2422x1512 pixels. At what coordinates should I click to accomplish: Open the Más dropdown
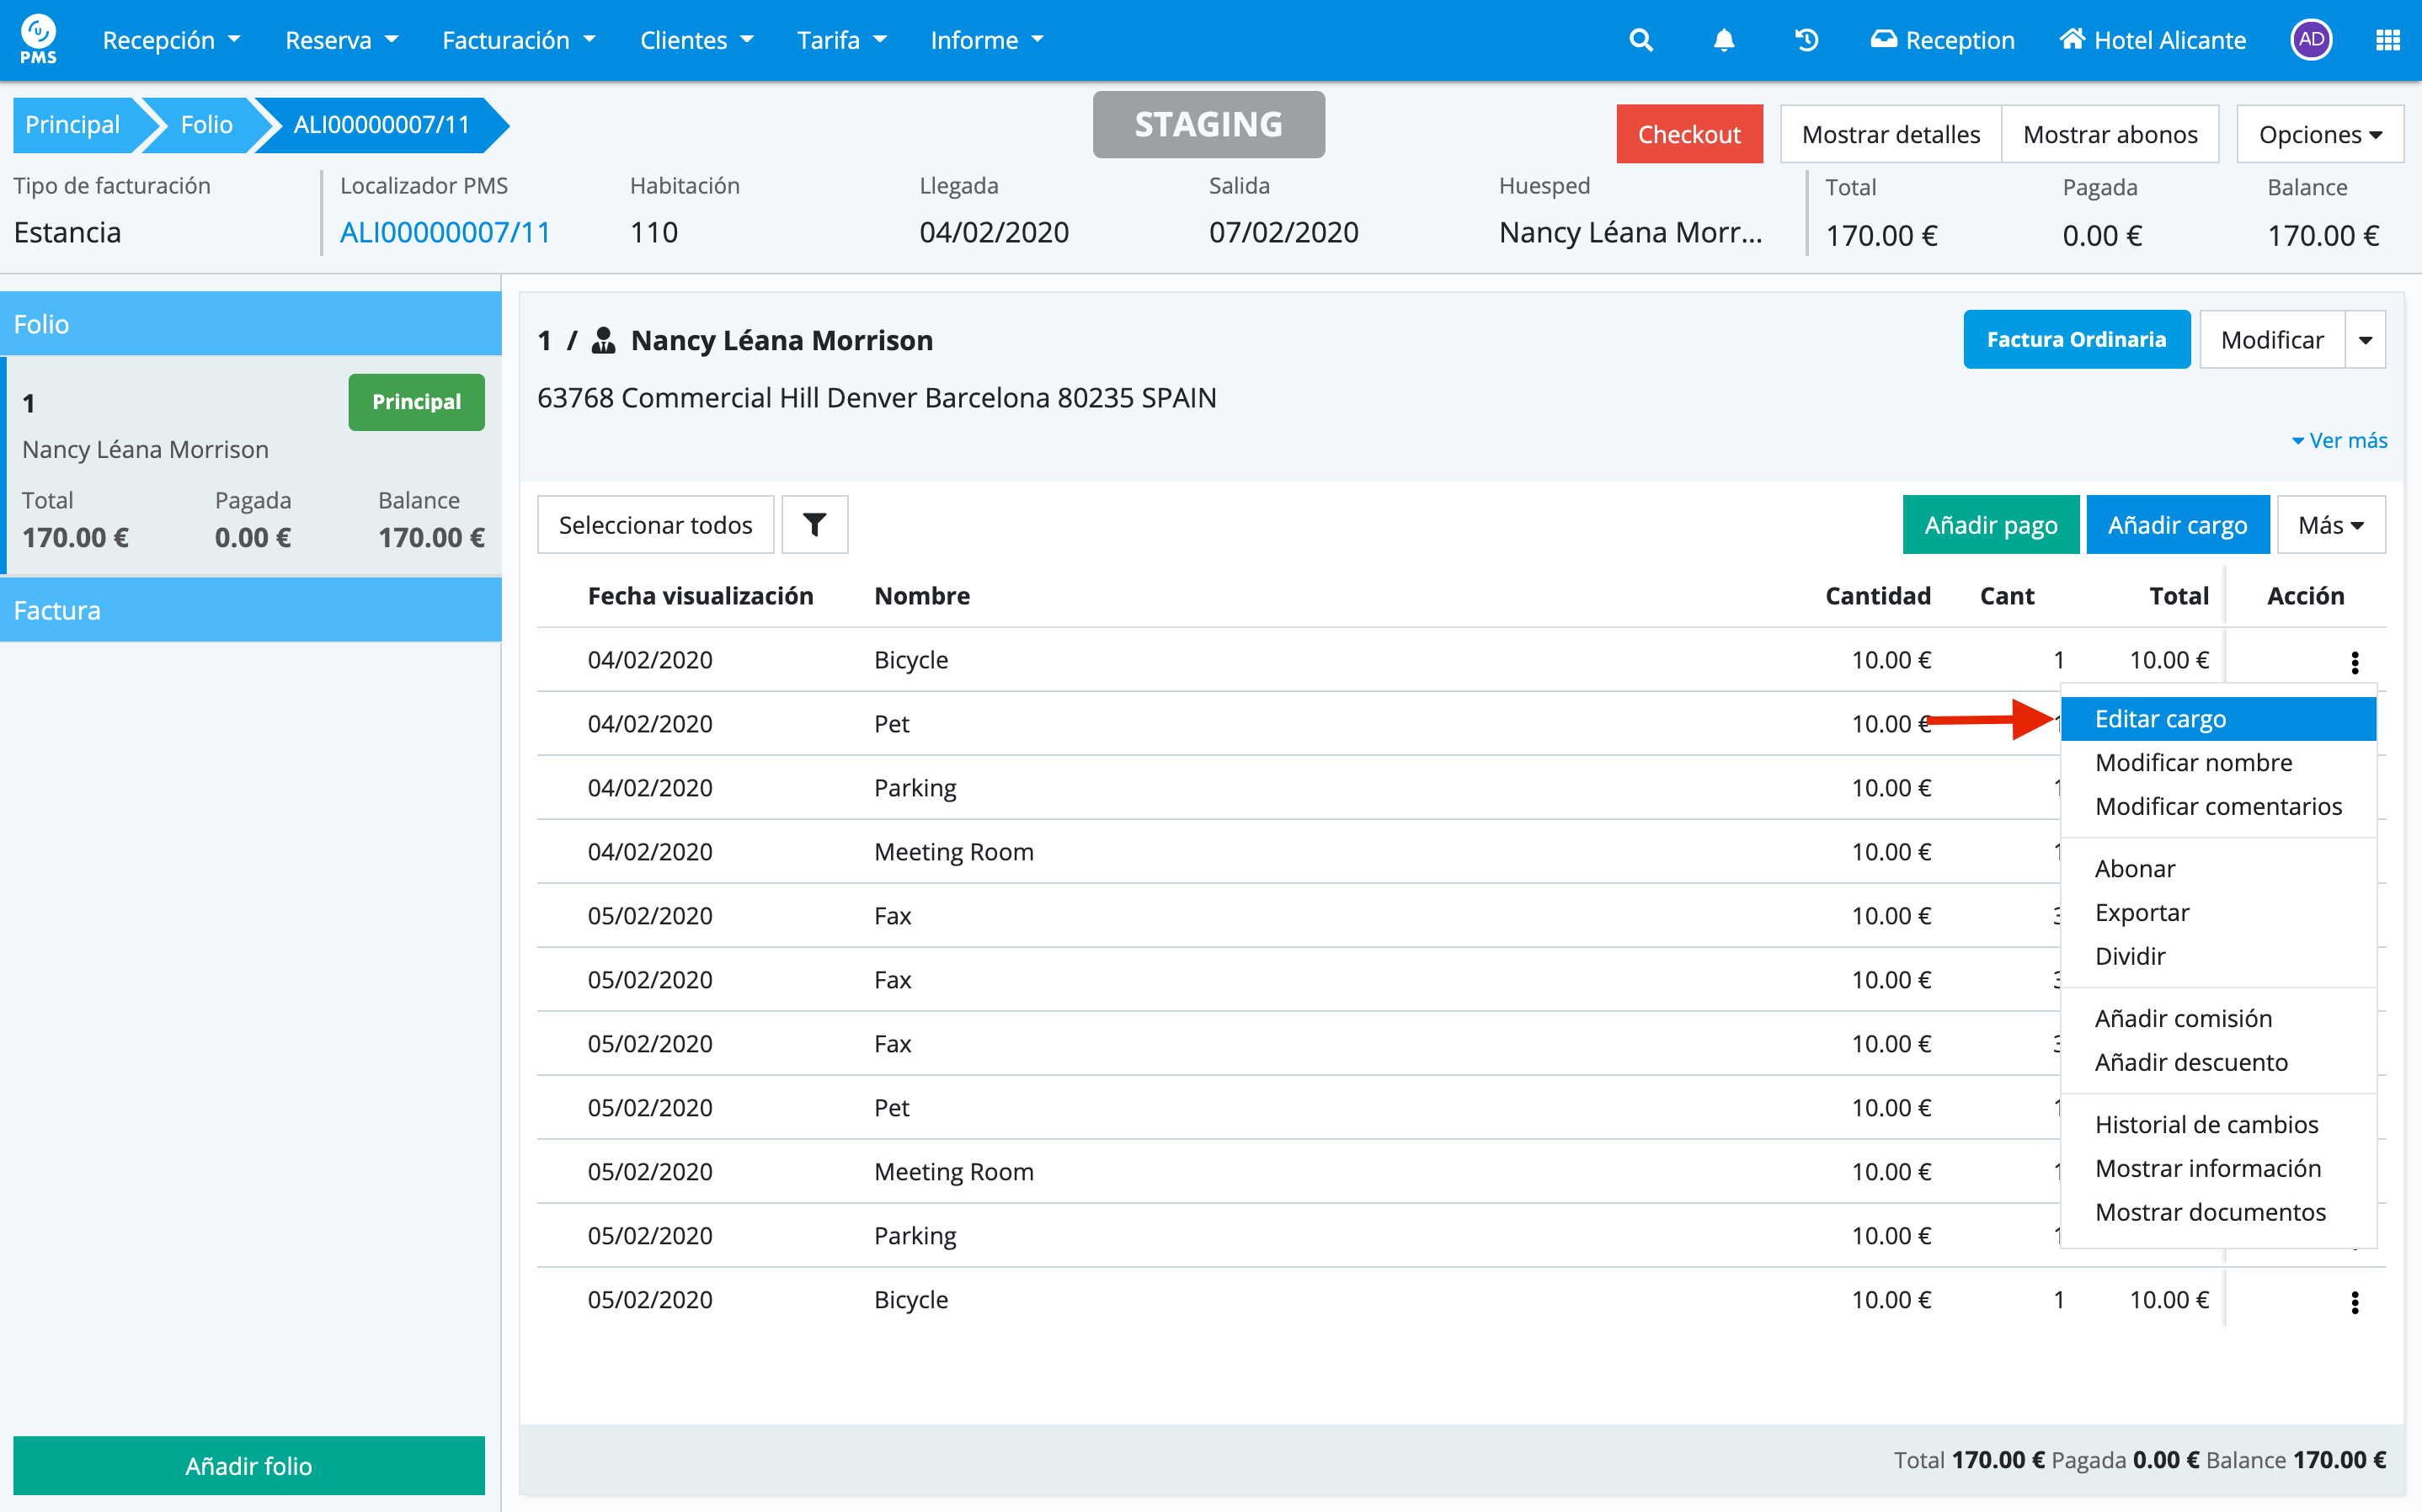tap(2330, 525)
